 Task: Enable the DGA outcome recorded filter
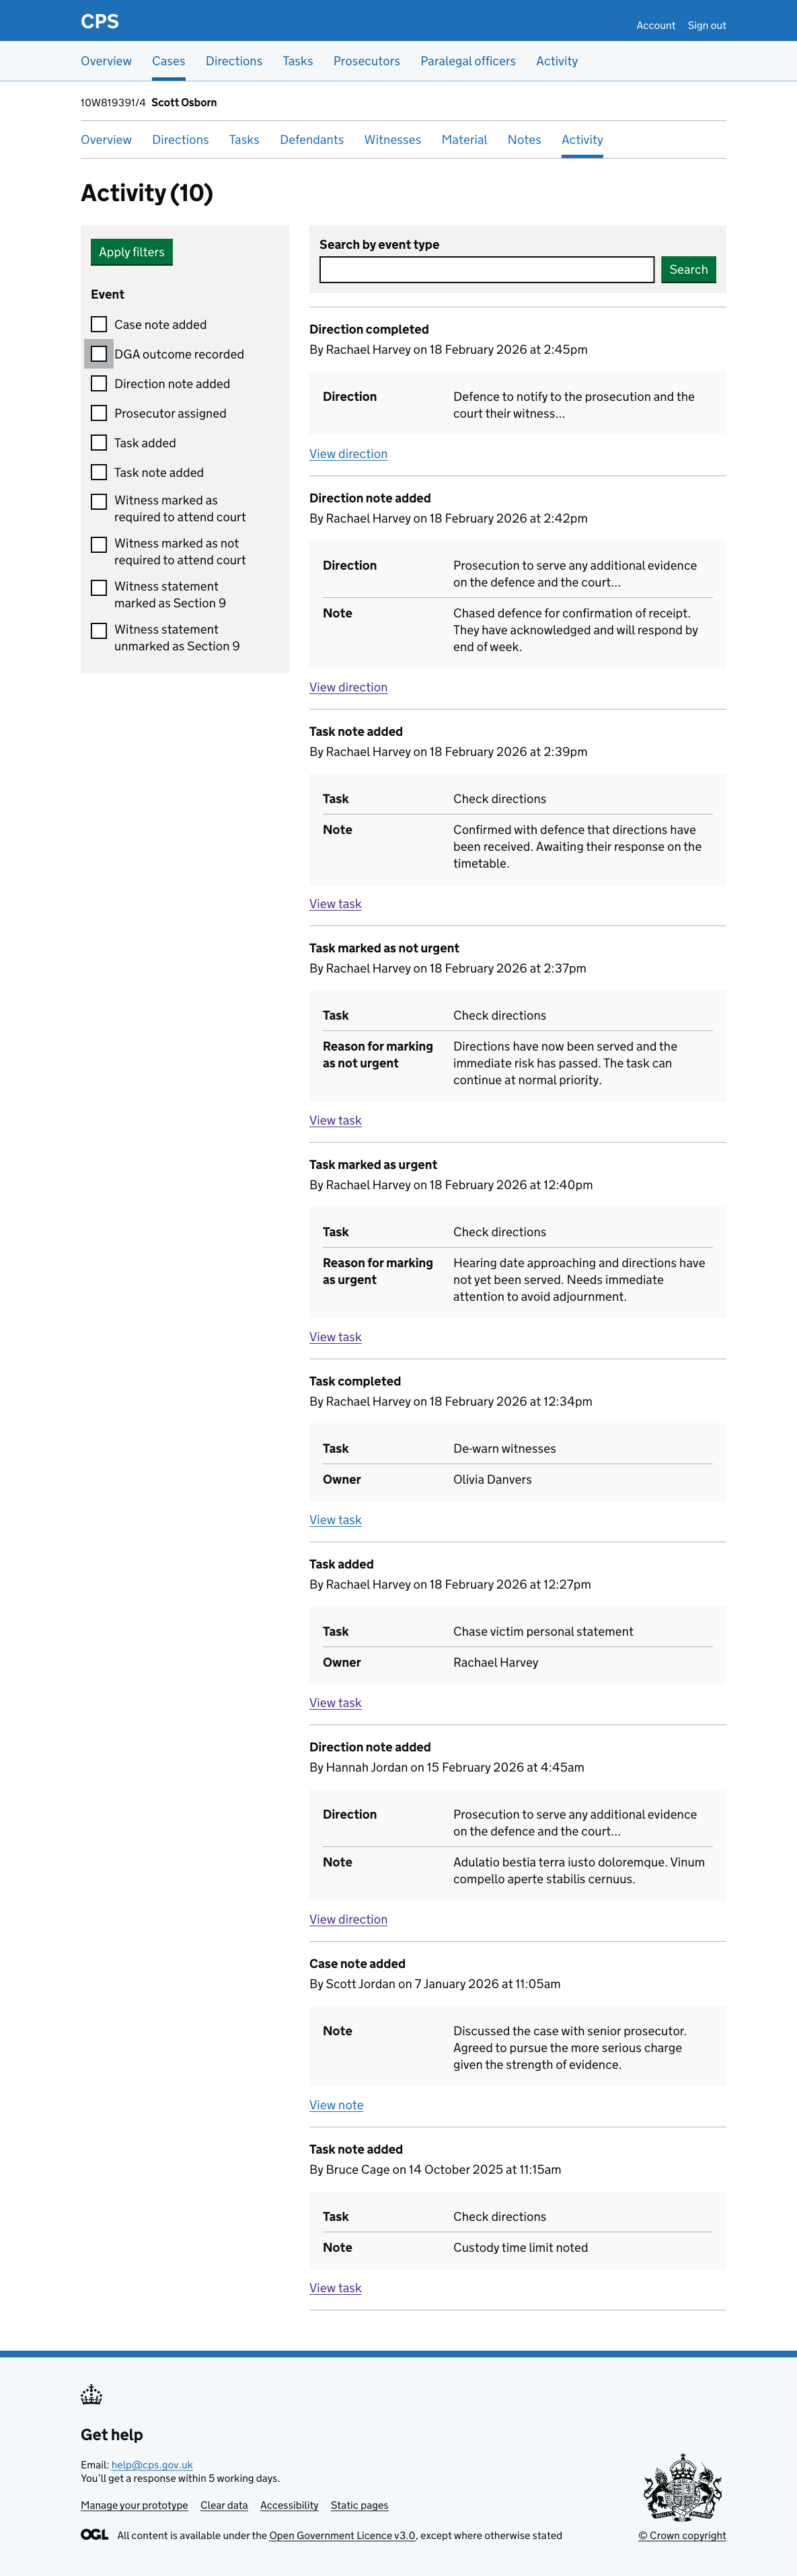click(x=99, y=354)
